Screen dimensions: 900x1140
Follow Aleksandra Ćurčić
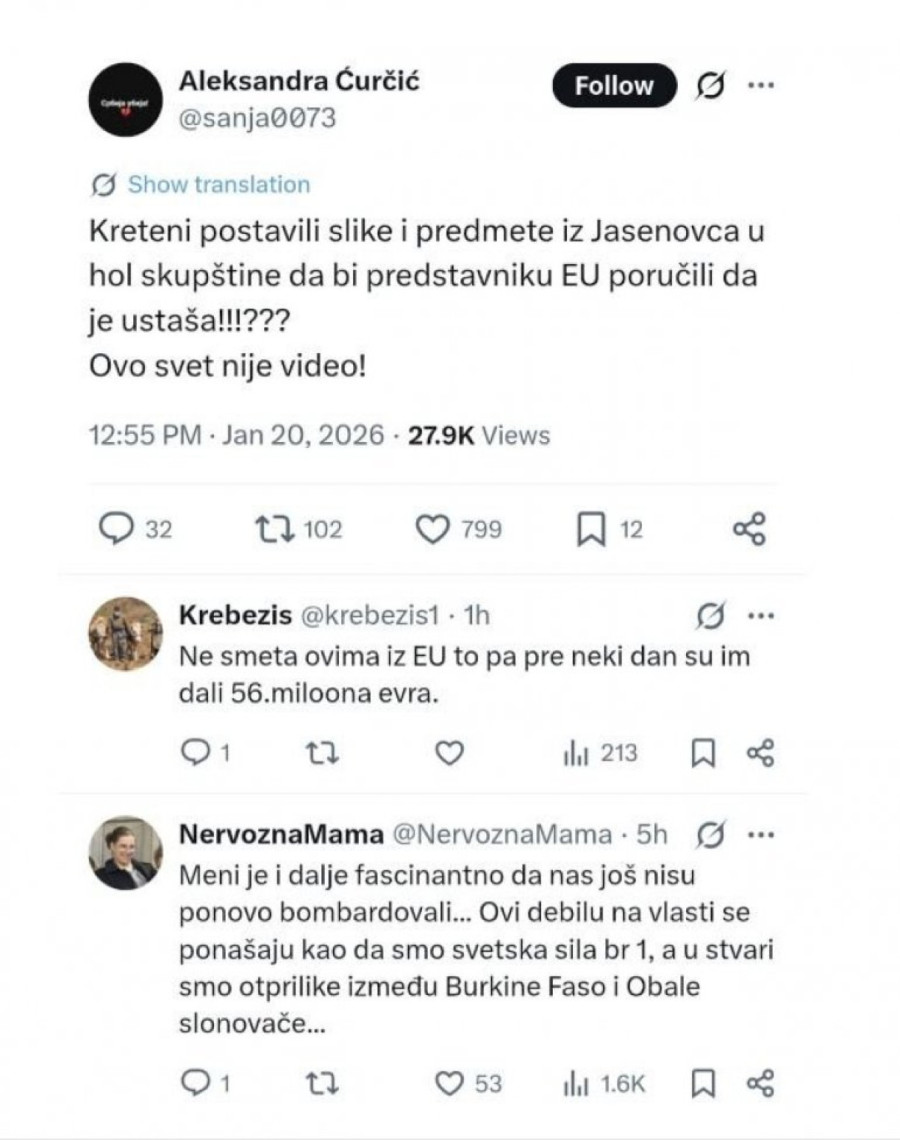[x=613, y=85]
